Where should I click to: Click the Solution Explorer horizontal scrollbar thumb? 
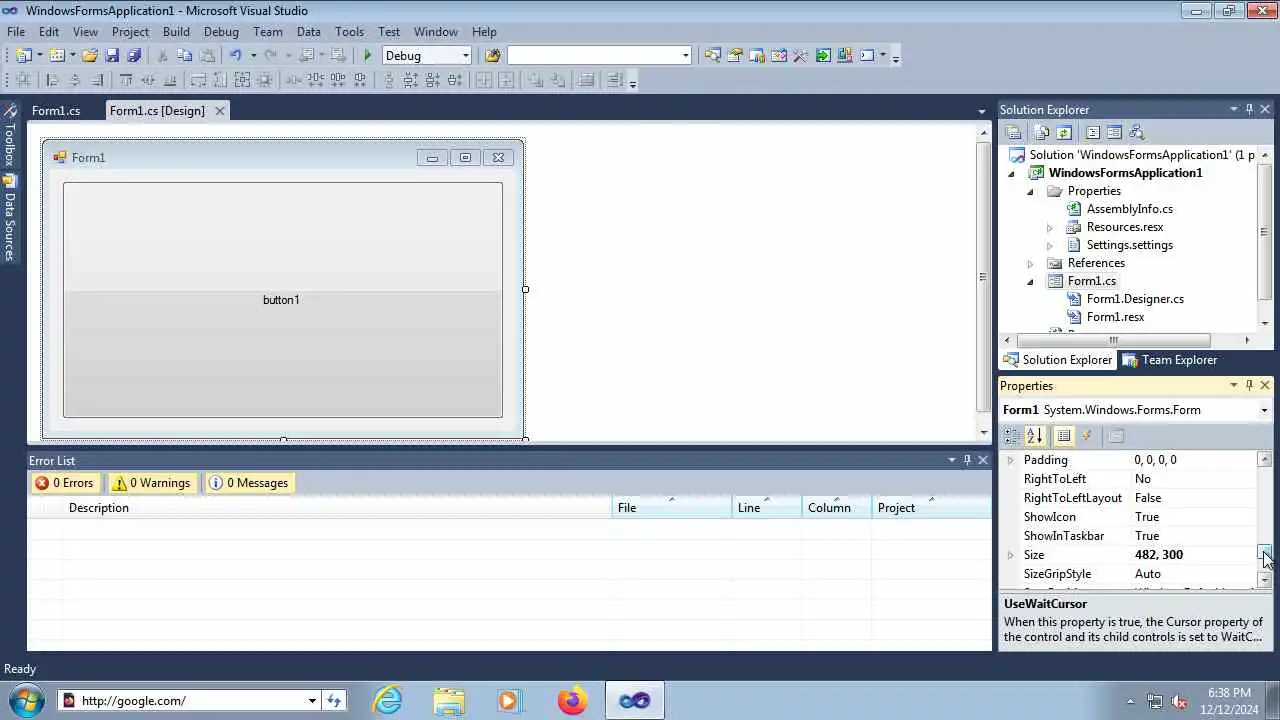pos(1113,340)
